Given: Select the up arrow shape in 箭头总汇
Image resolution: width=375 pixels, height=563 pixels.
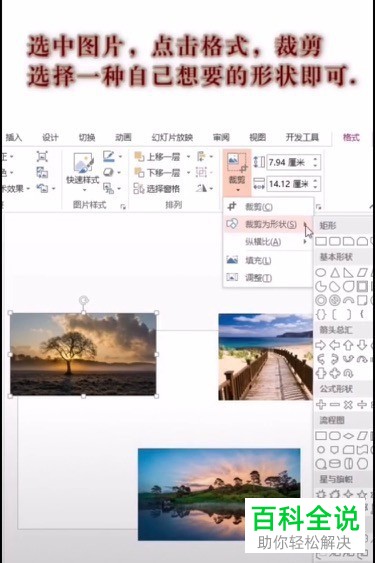Looking at the screenshot, I should coord(348,345).
